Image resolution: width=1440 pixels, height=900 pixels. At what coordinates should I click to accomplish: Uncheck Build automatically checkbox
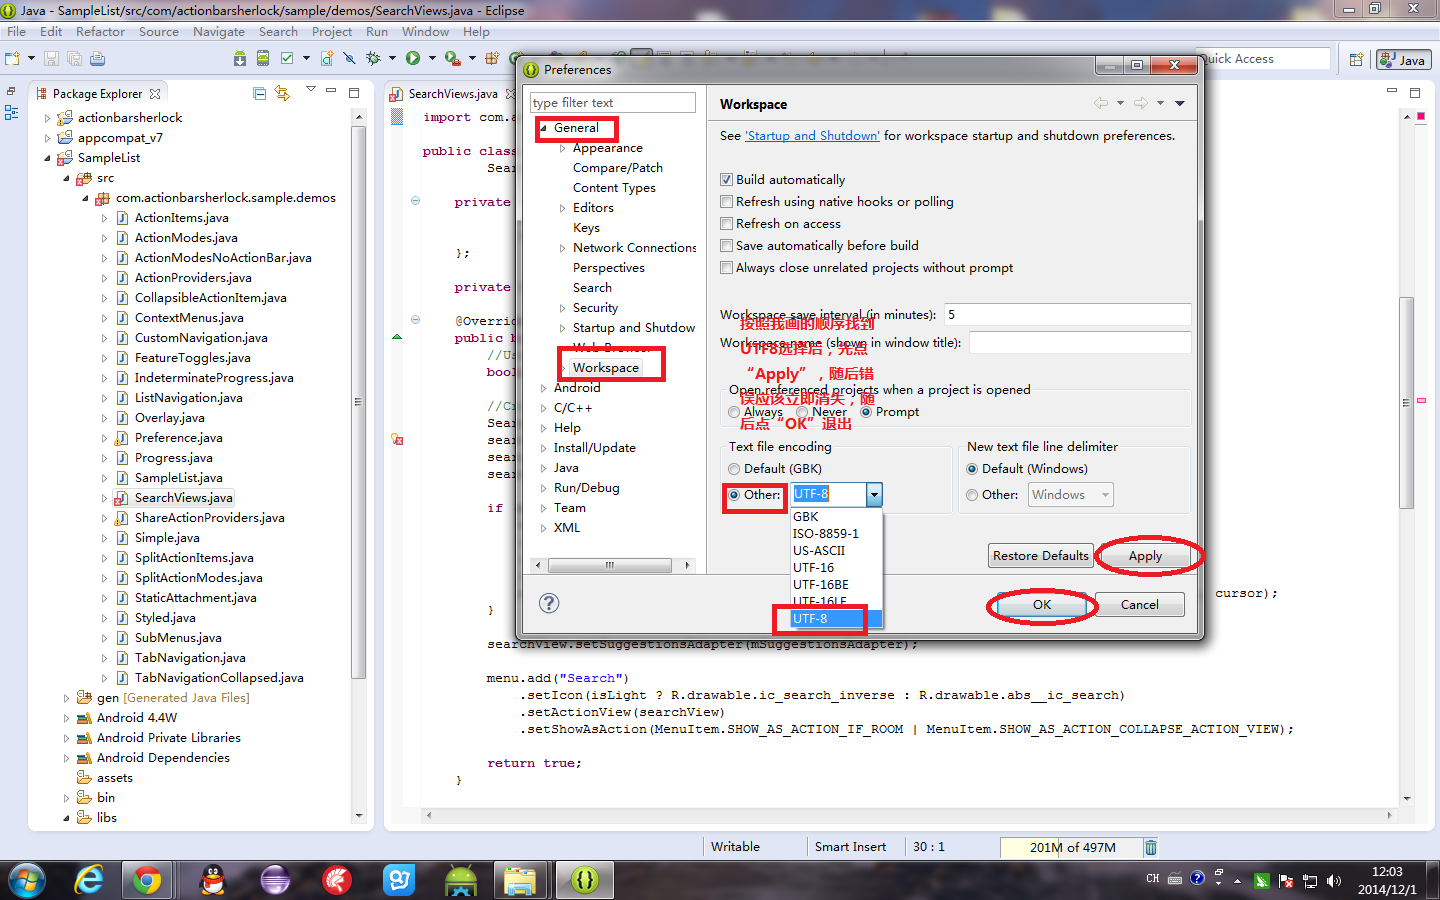click(x=727, y=180)
